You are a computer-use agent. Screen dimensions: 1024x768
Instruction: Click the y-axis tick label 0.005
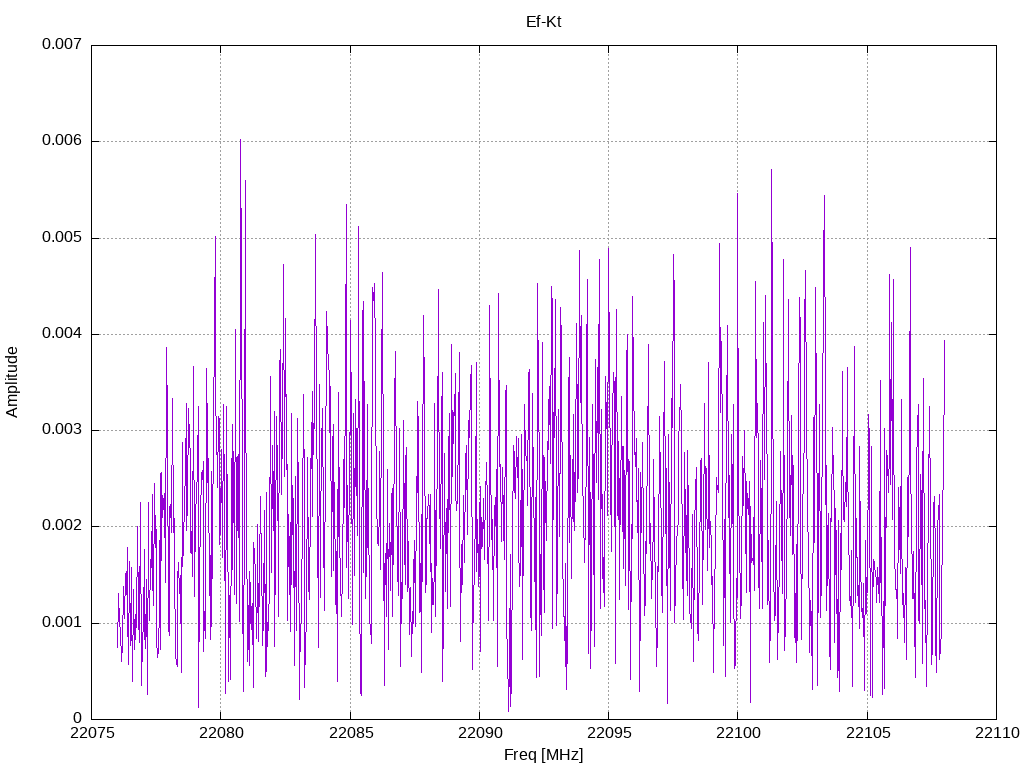point(62,237)
